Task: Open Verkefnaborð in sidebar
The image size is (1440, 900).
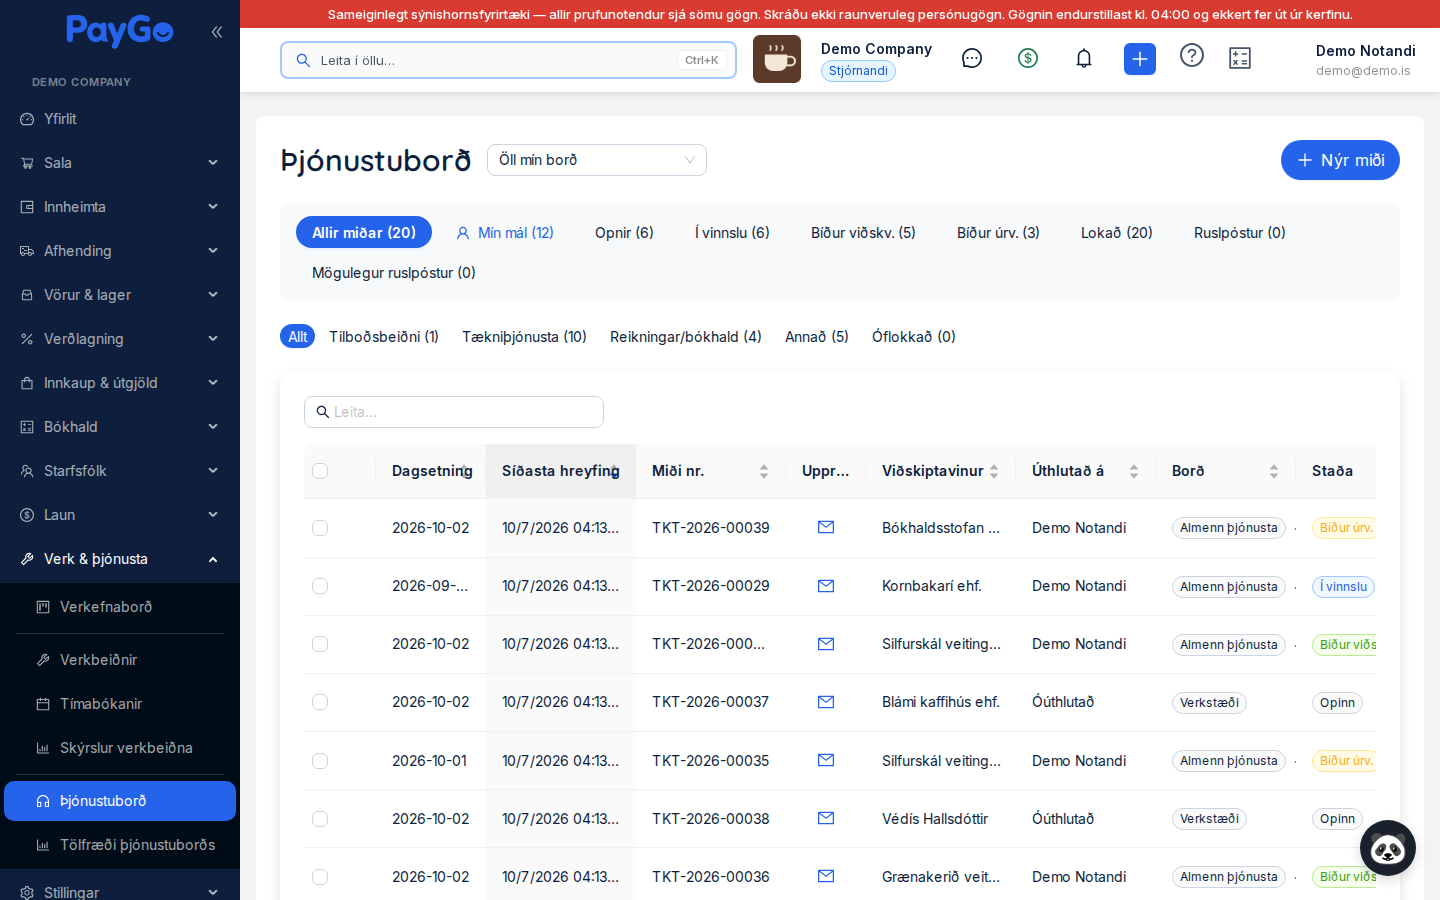Action: tap(120, 607)
